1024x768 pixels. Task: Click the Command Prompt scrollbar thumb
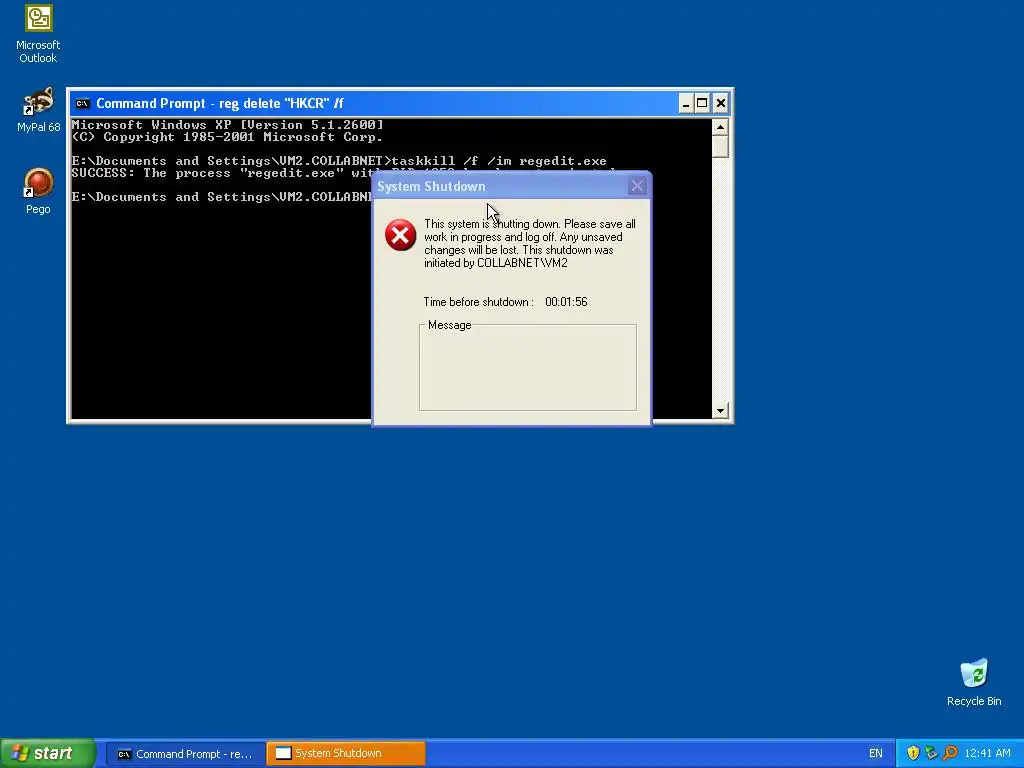pos(720,146)
